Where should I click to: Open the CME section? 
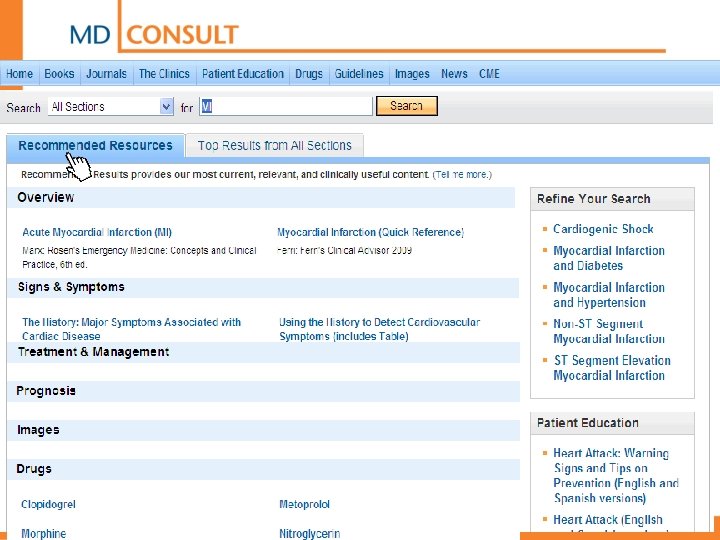489,74
